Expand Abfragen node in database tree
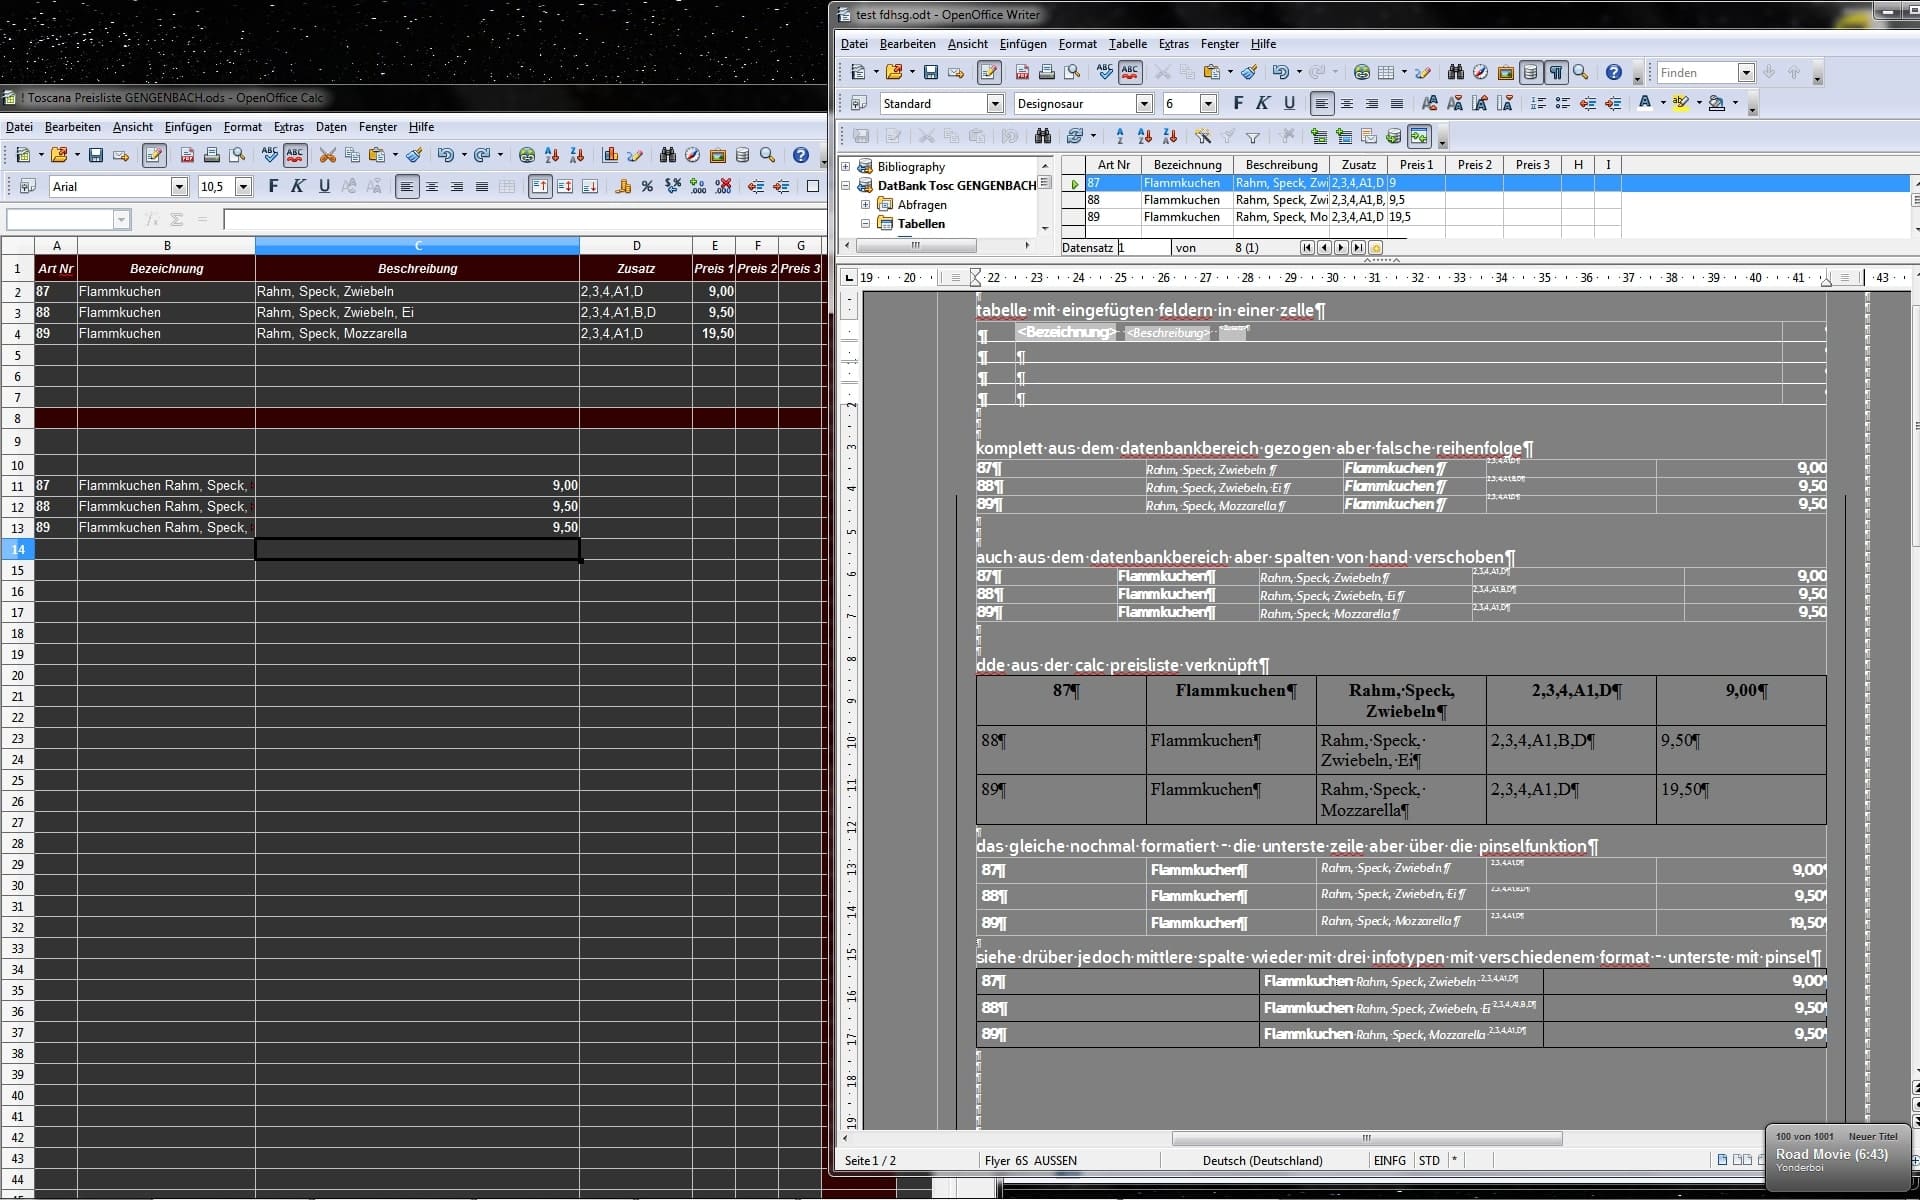Viewport: 1920px width, 1200px height. (866, 205)
